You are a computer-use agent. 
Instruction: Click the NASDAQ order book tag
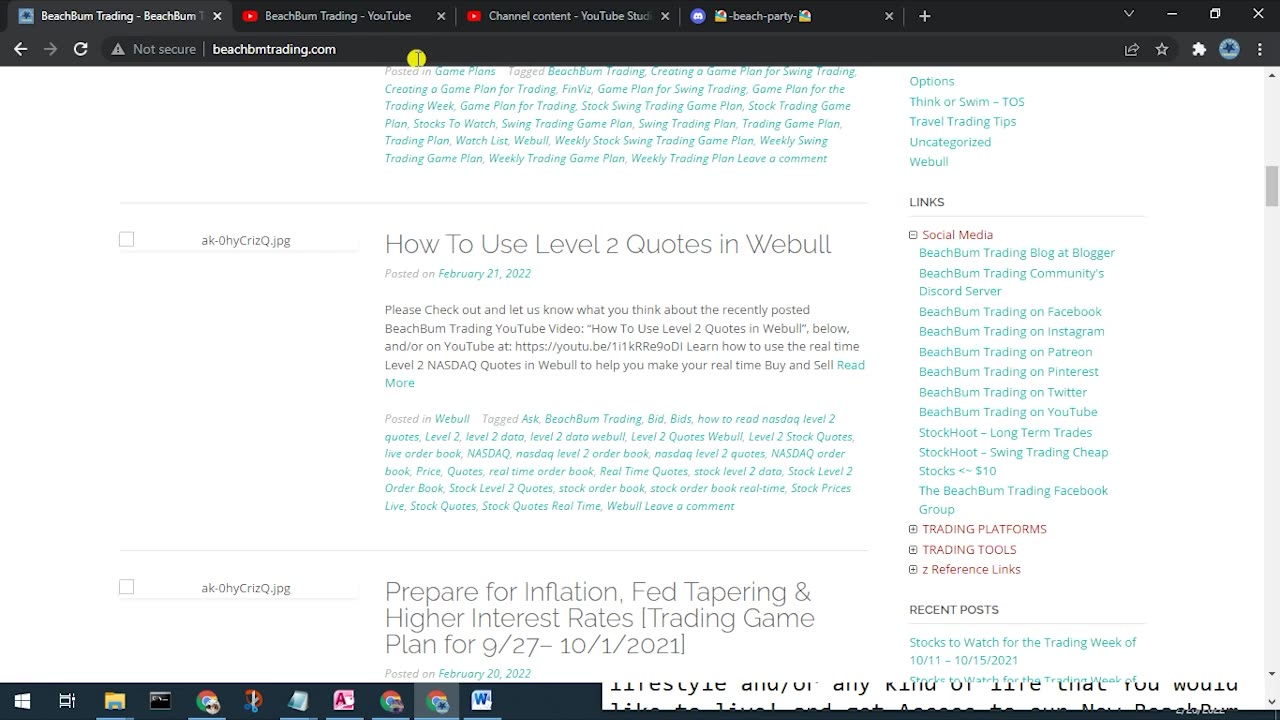615,462
